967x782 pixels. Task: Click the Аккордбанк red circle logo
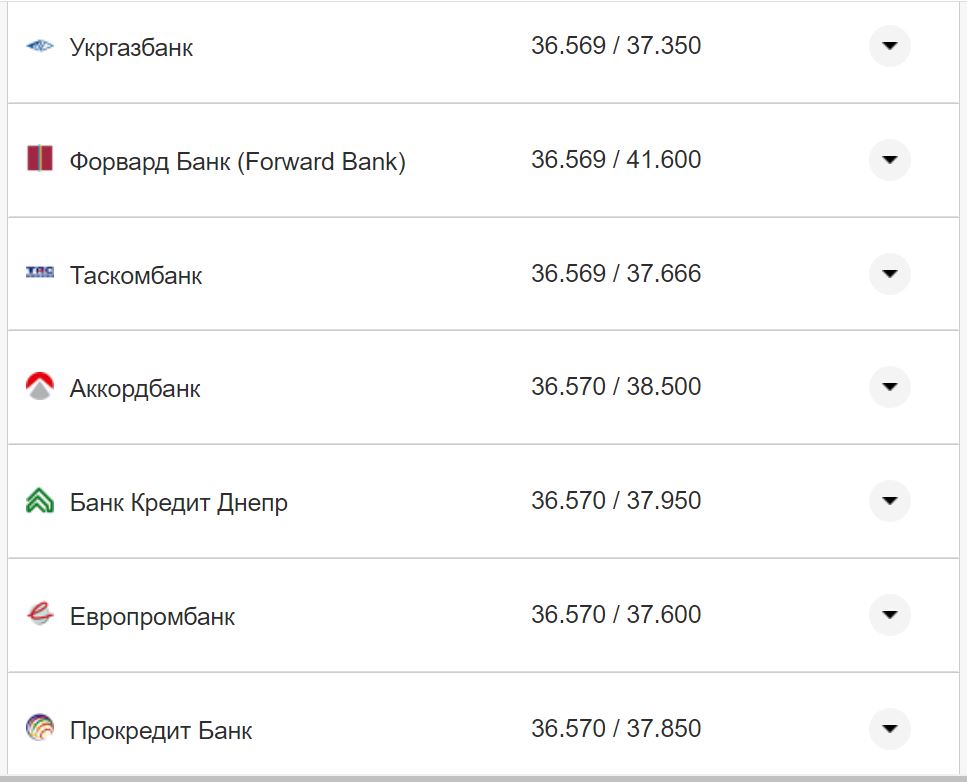[39, 386]
